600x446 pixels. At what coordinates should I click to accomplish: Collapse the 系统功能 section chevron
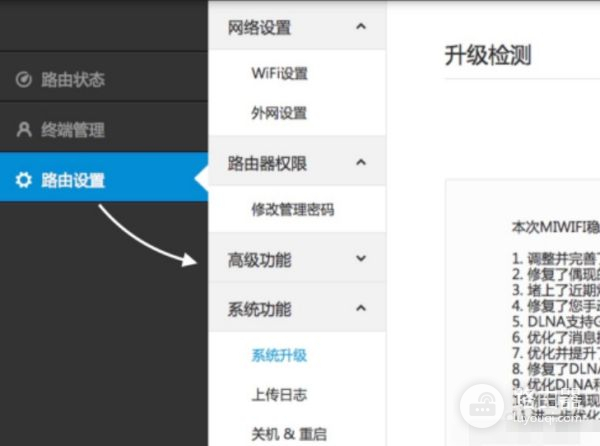pyautogui.click(x=361, y=308)
